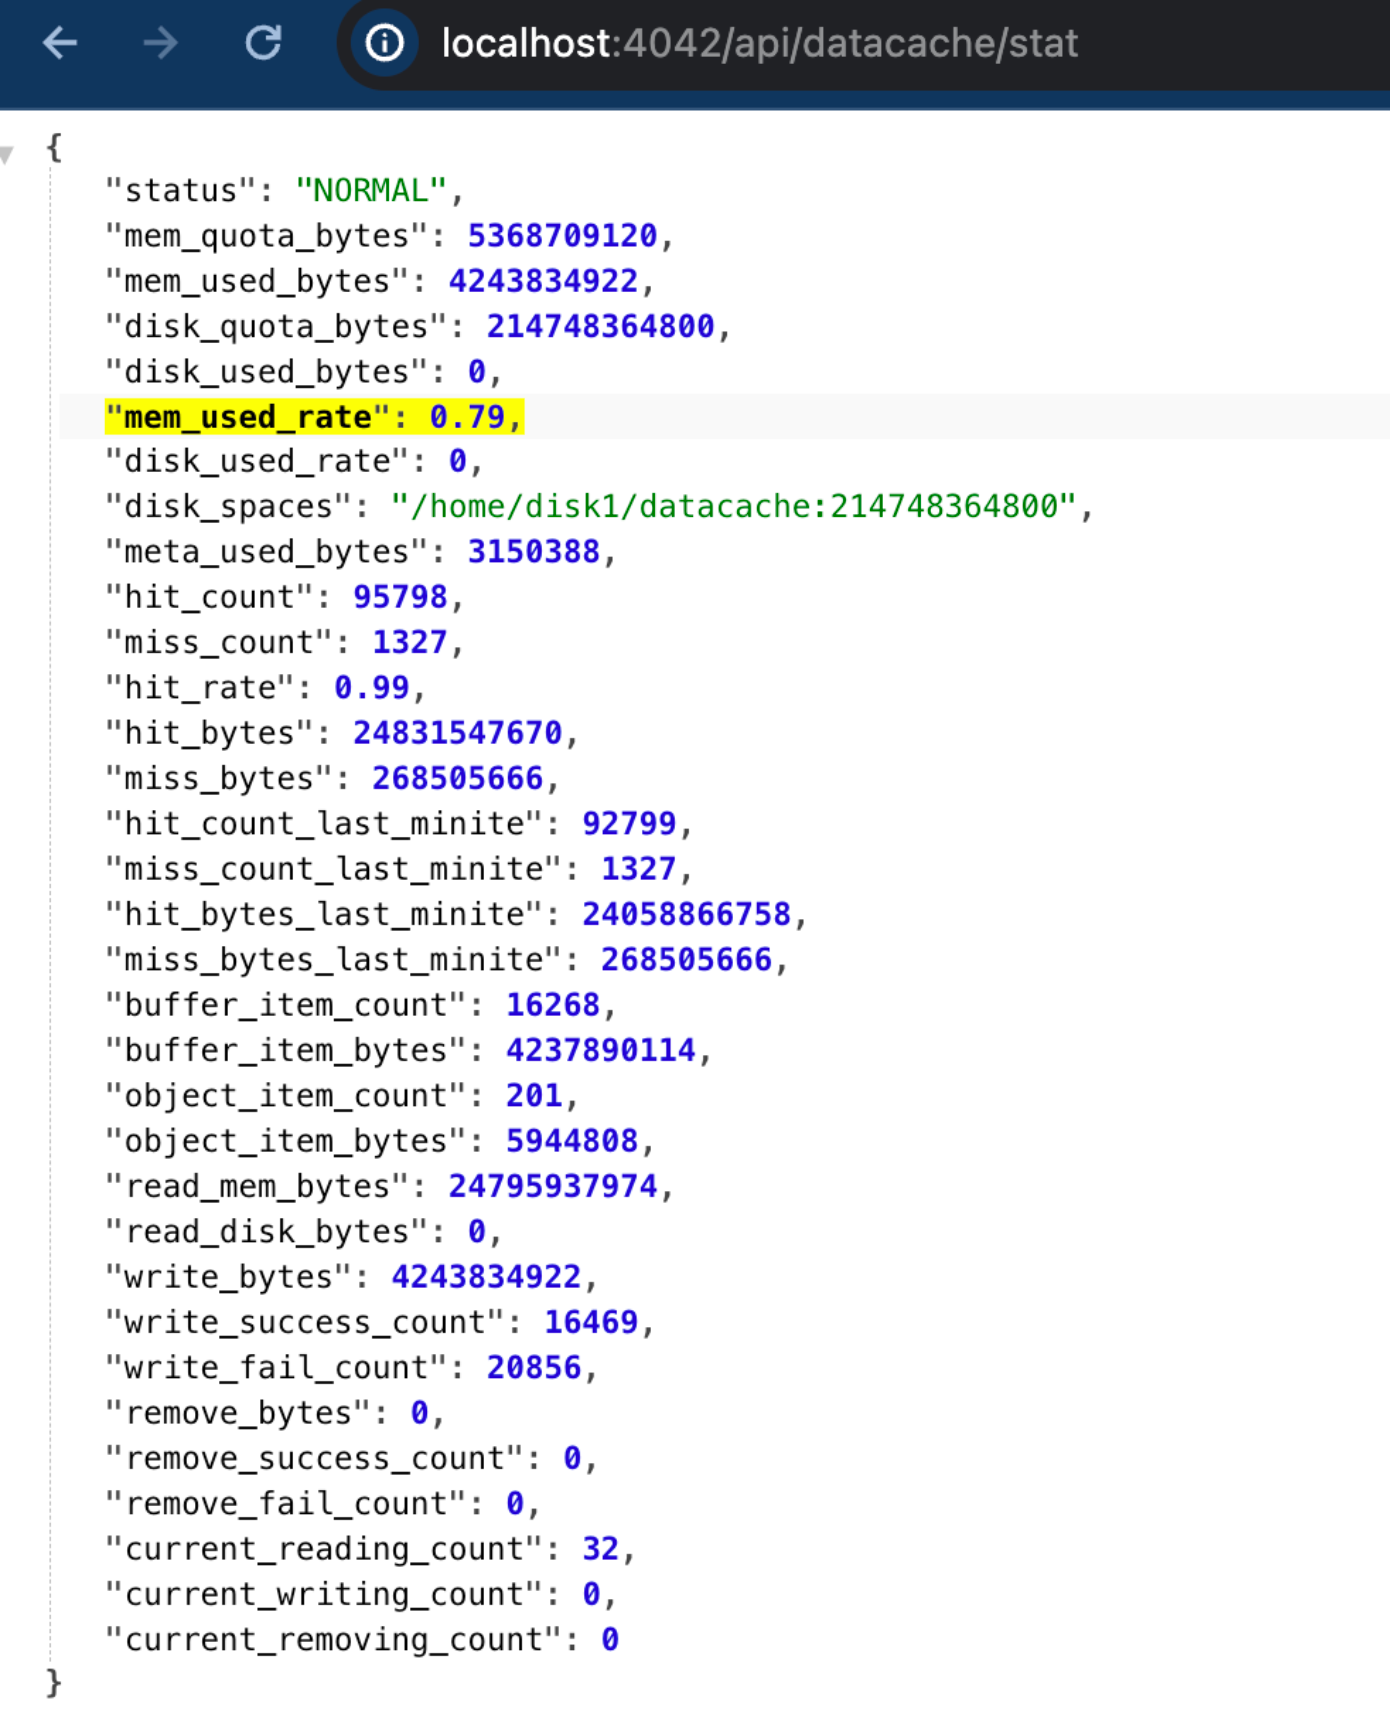The height and width of the screenshot is (1712, 1390).
Task: Click the buffer_item_bytes value 4237890114
Action: (x=600, y=1050)
